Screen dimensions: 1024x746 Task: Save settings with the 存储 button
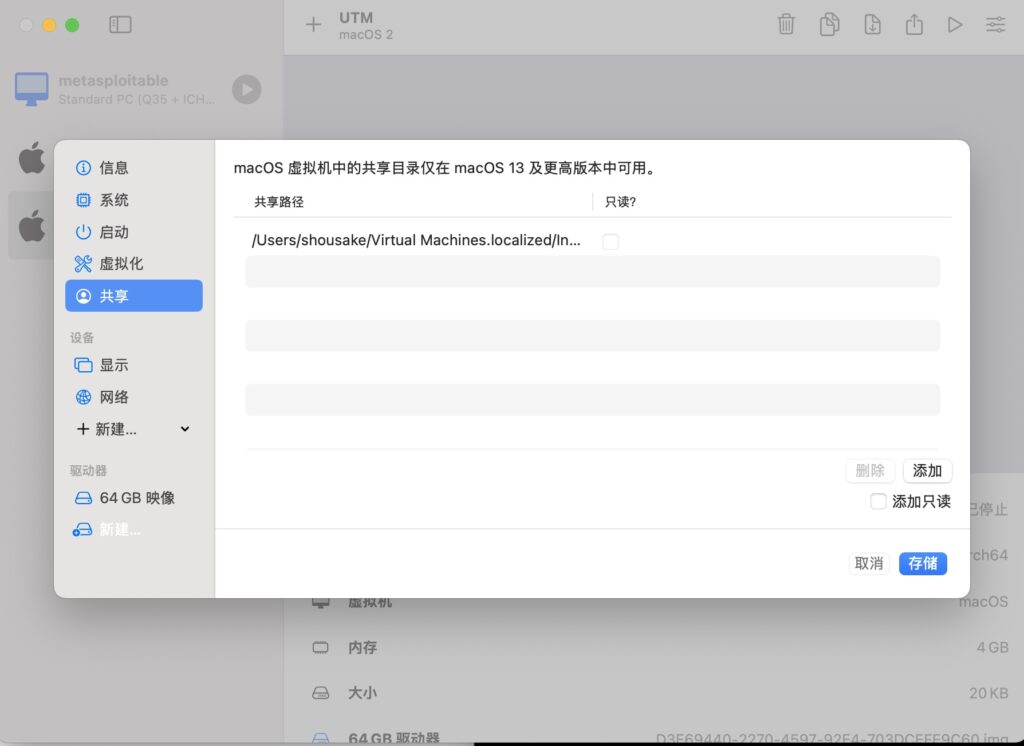click(x=923, y=564)
